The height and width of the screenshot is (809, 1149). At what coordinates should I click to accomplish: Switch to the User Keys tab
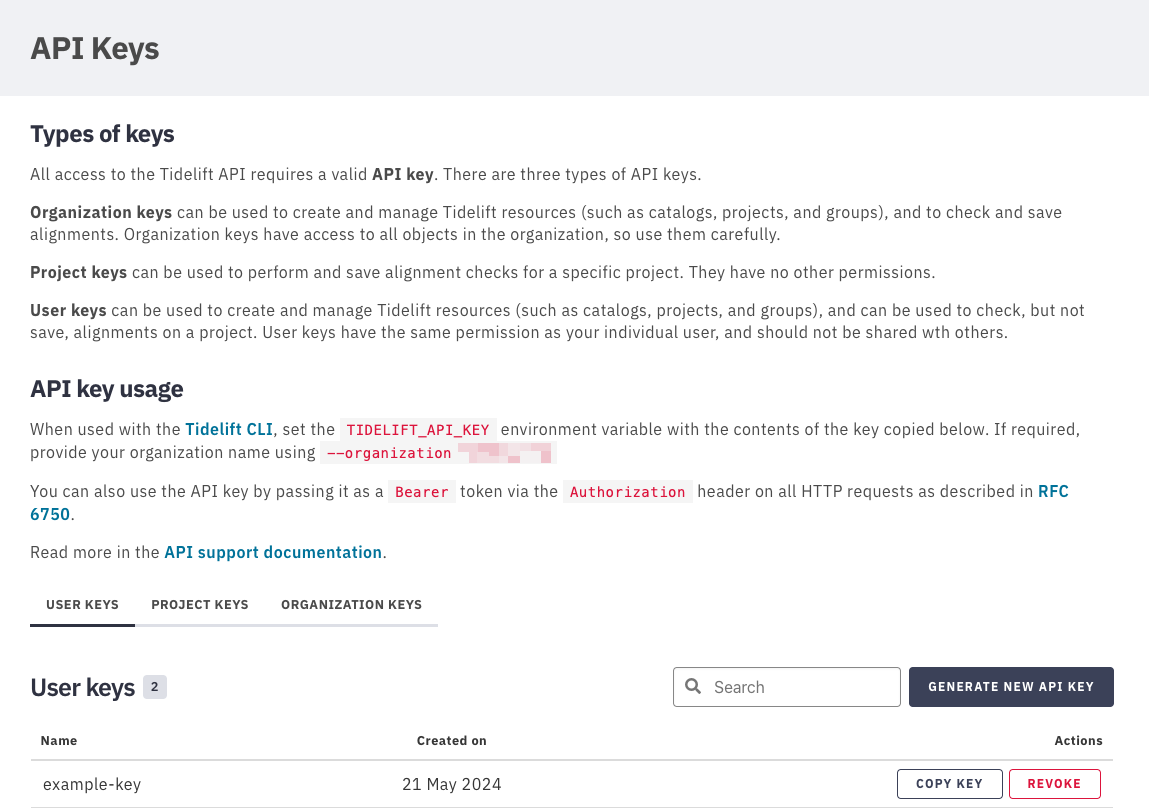pos(82,605)
